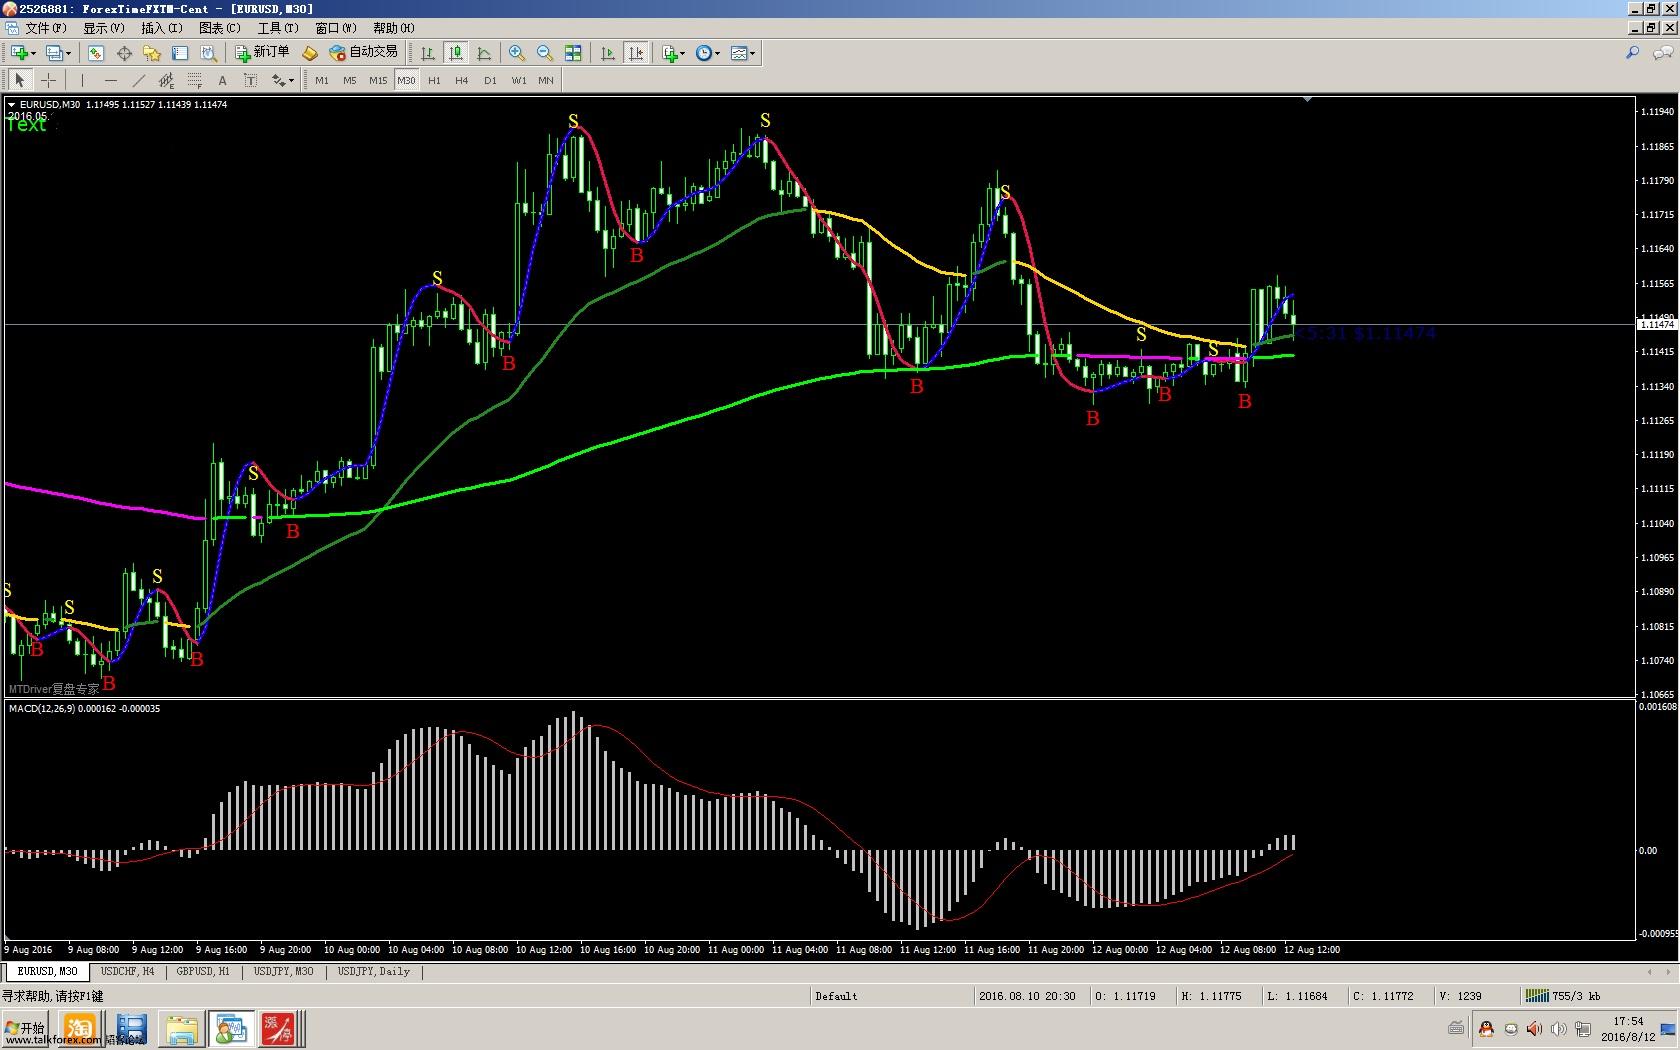Switch to the USDJPY,Daily chart tab
The height and width of the screenshot is (1050, 1680).
tap(374, 971)
